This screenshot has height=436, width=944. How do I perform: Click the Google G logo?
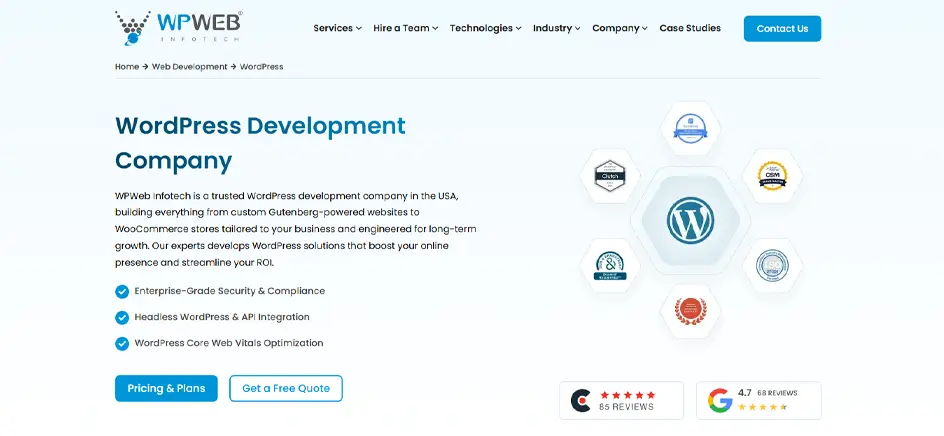[x=719, y=400]
